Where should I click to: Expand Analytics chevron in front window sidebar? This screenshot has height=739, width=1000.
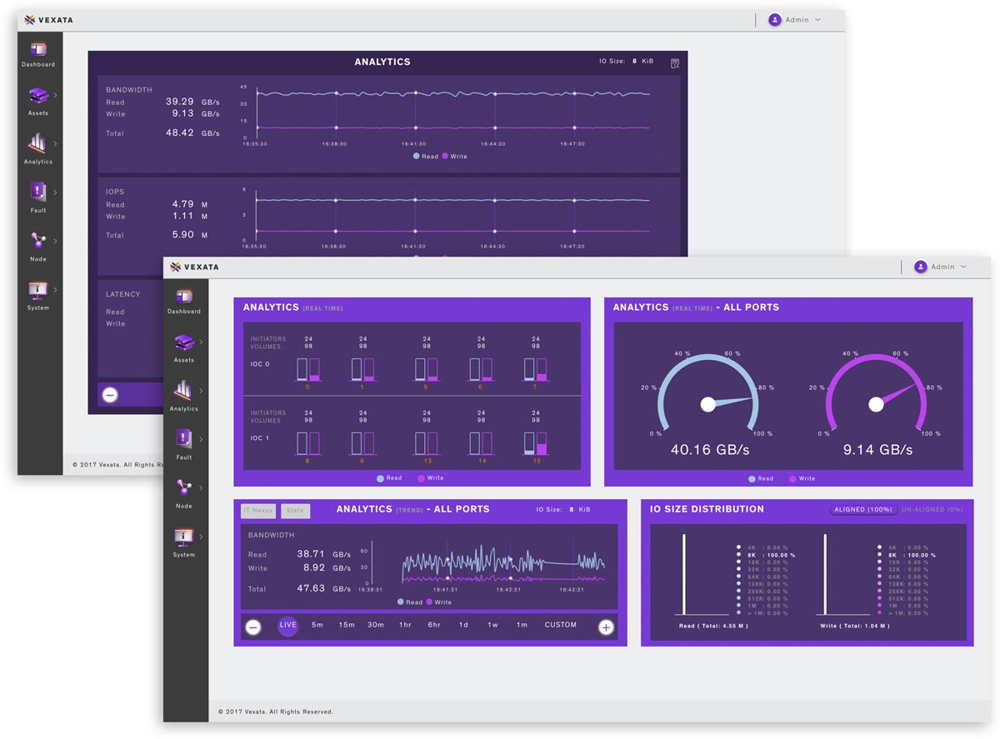point(201,391)
